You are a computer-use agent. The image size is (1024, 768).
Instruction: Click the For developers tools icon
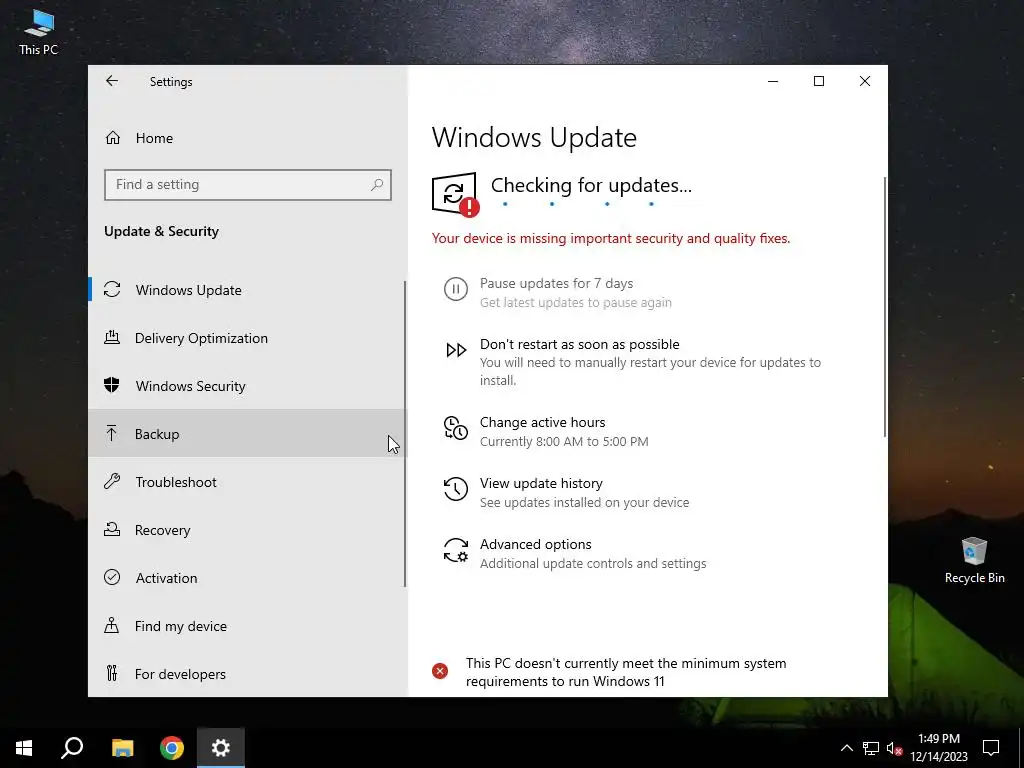click(112, 673)
